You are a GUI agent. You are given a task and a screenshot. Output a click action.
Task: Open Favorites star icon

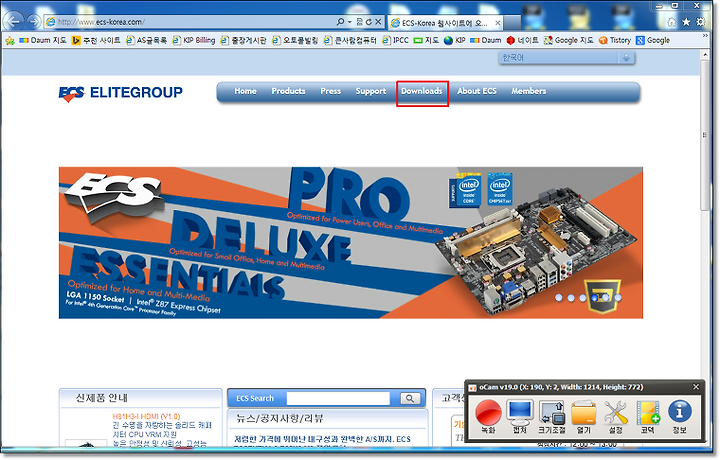(686, 22)
